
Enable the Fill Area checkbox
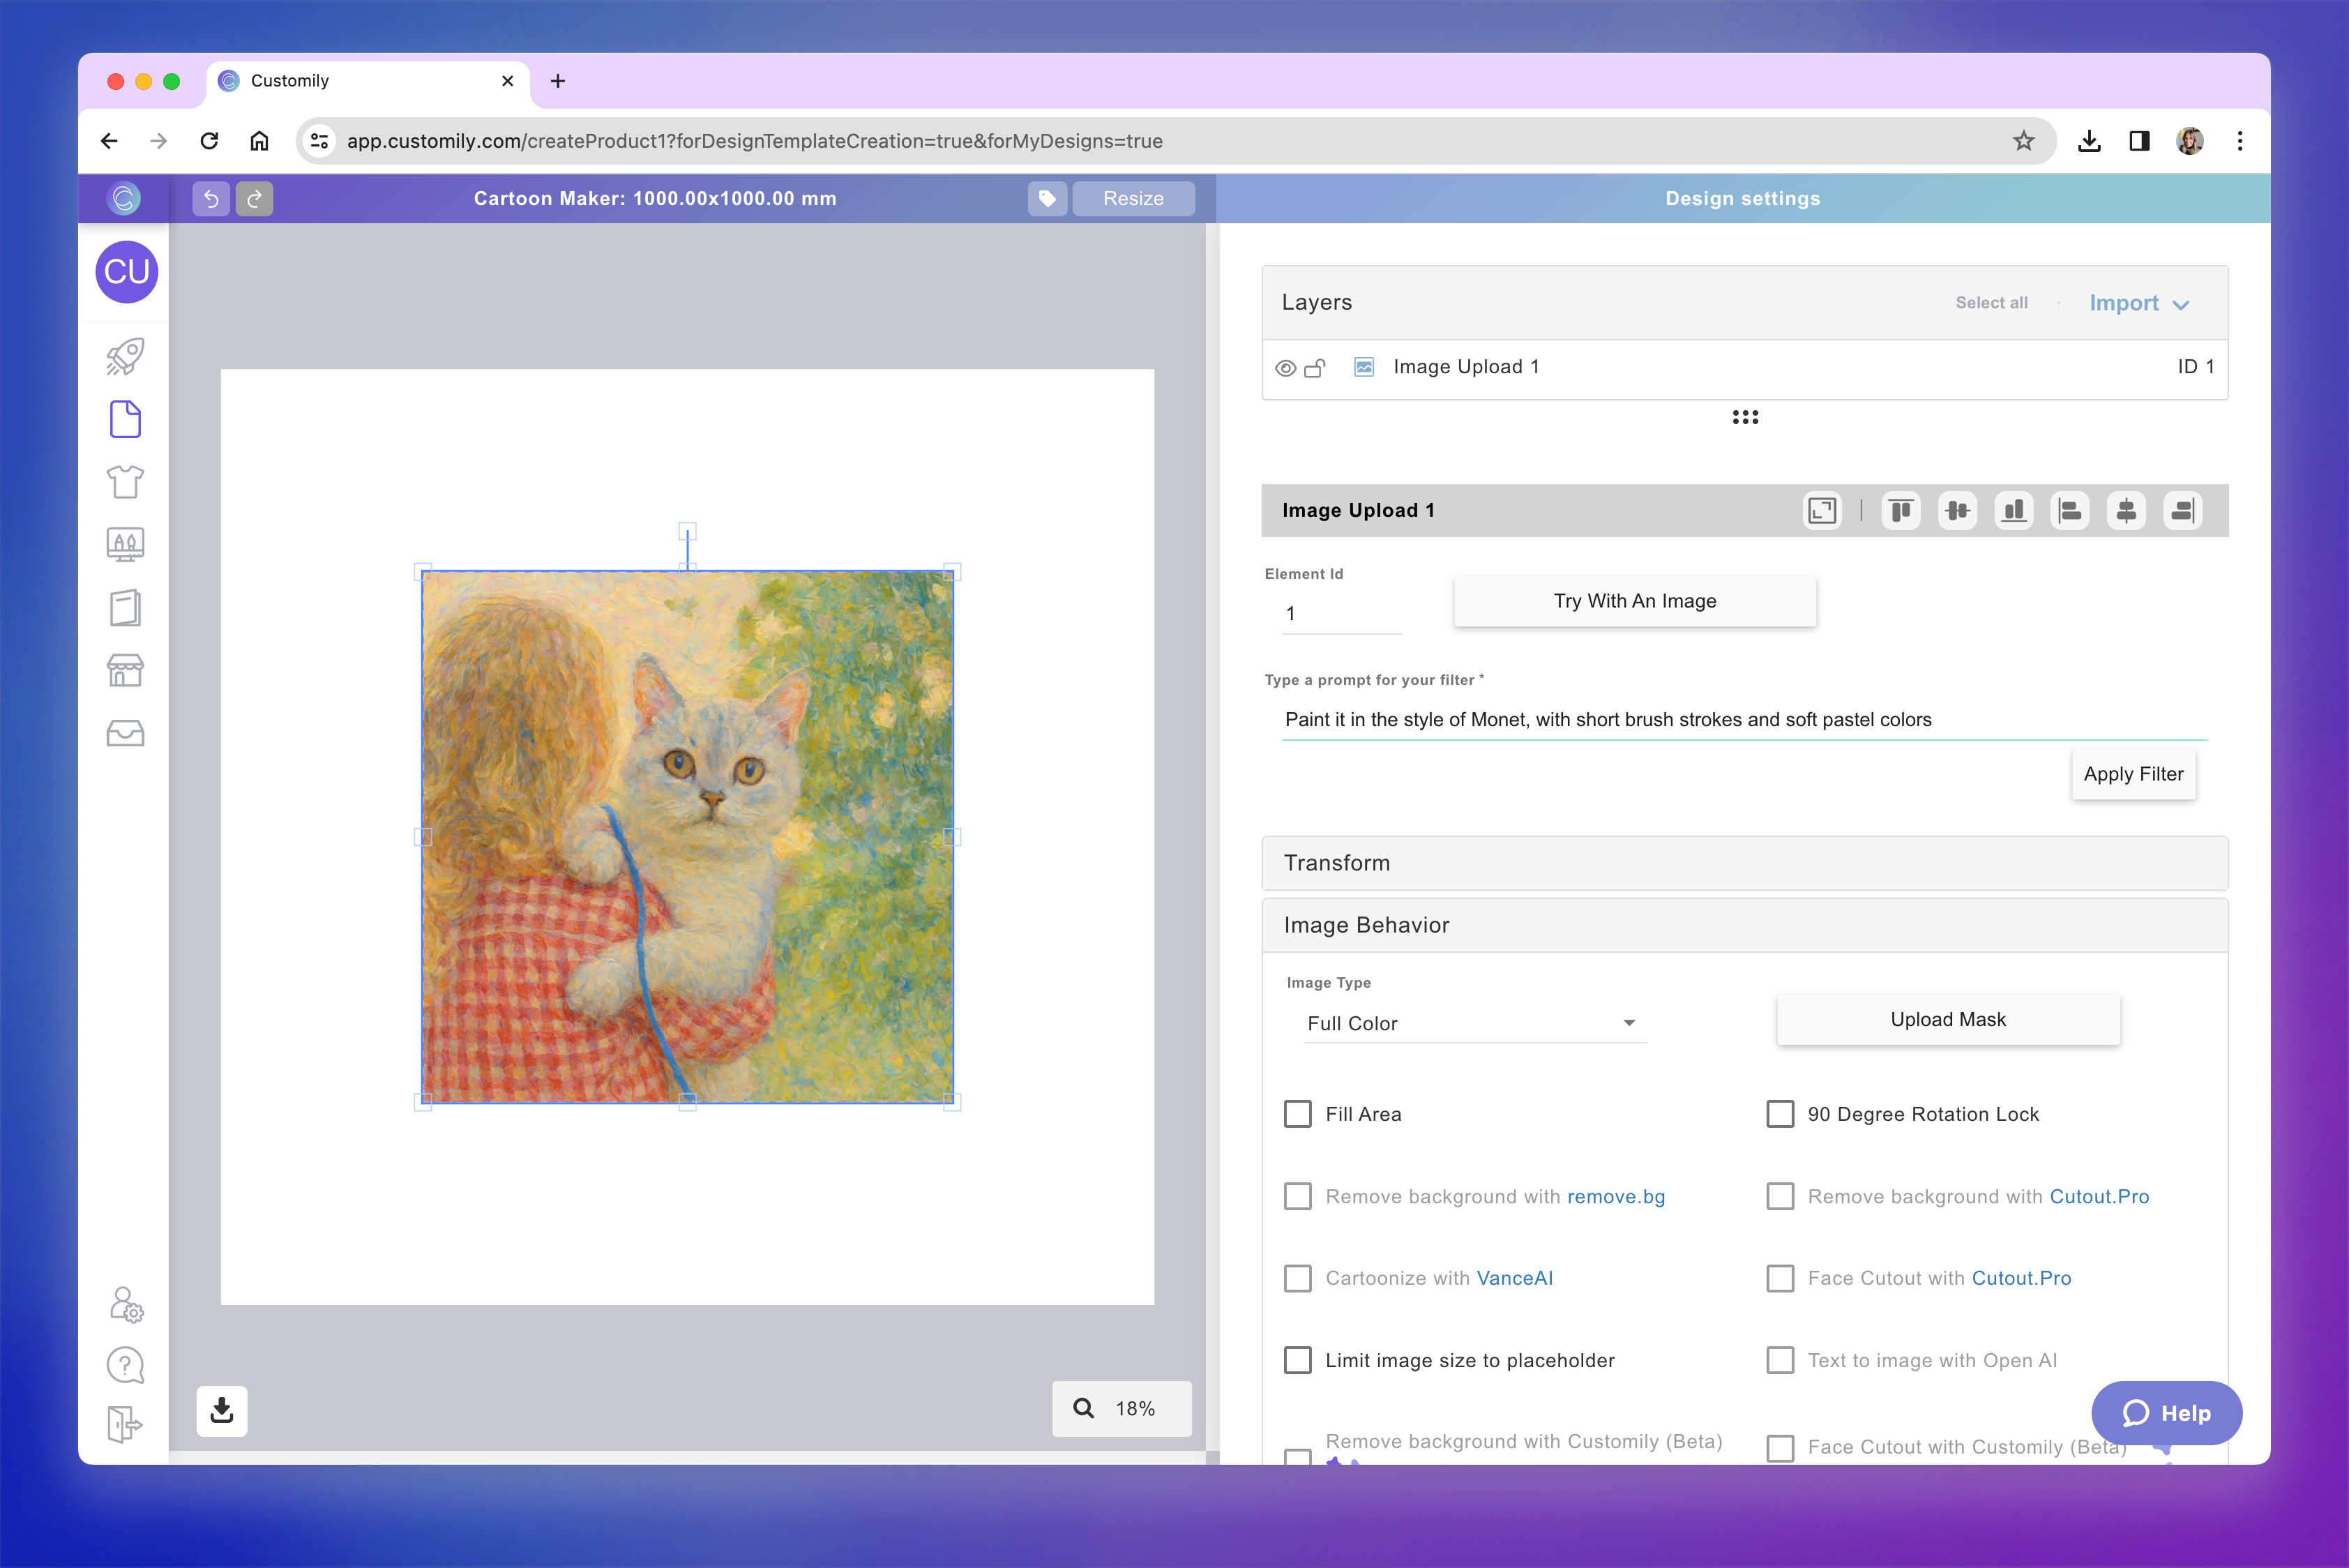tap(1298, 1114)
